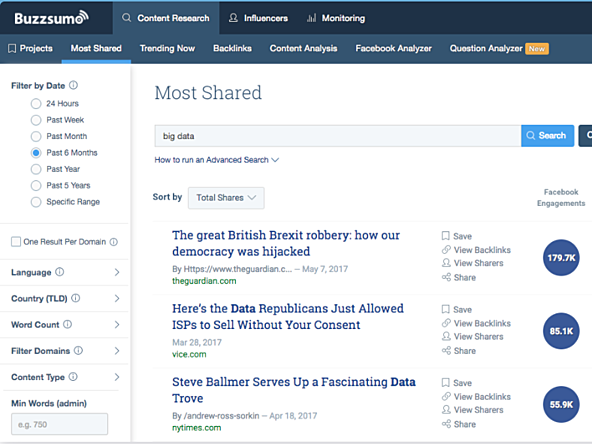Visit the theguardian.com domain link
Image resolution: width=592 pixels, height=444 pixels.
204,281
